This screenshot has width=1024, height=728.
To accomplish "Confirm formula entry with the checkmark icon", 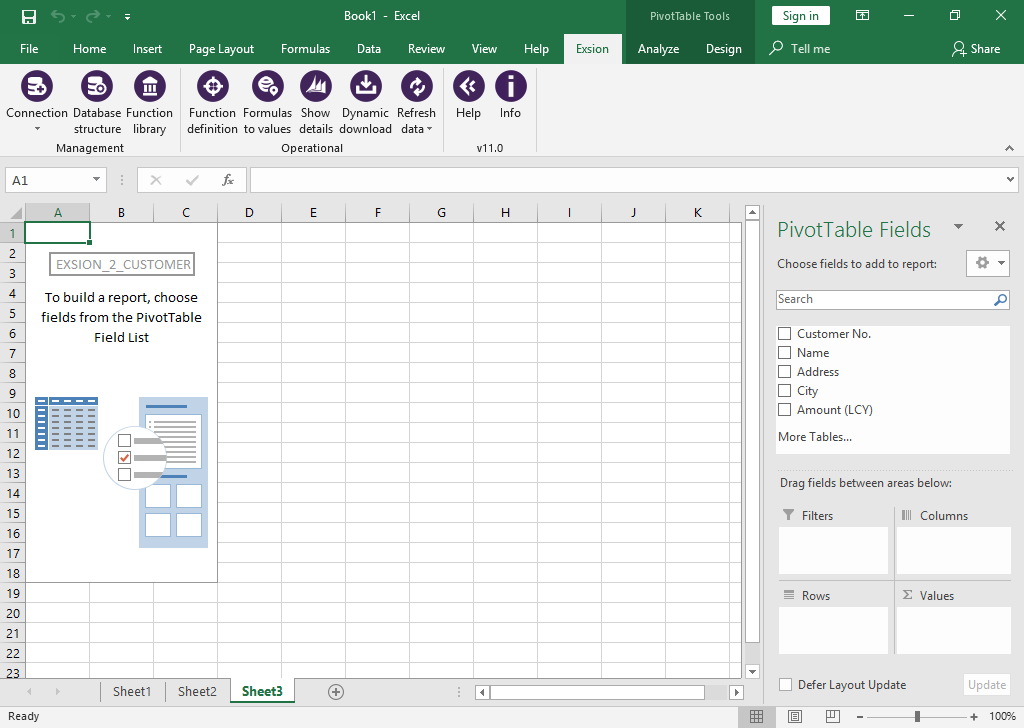I will pyautogui.click(x=192, y=180).
